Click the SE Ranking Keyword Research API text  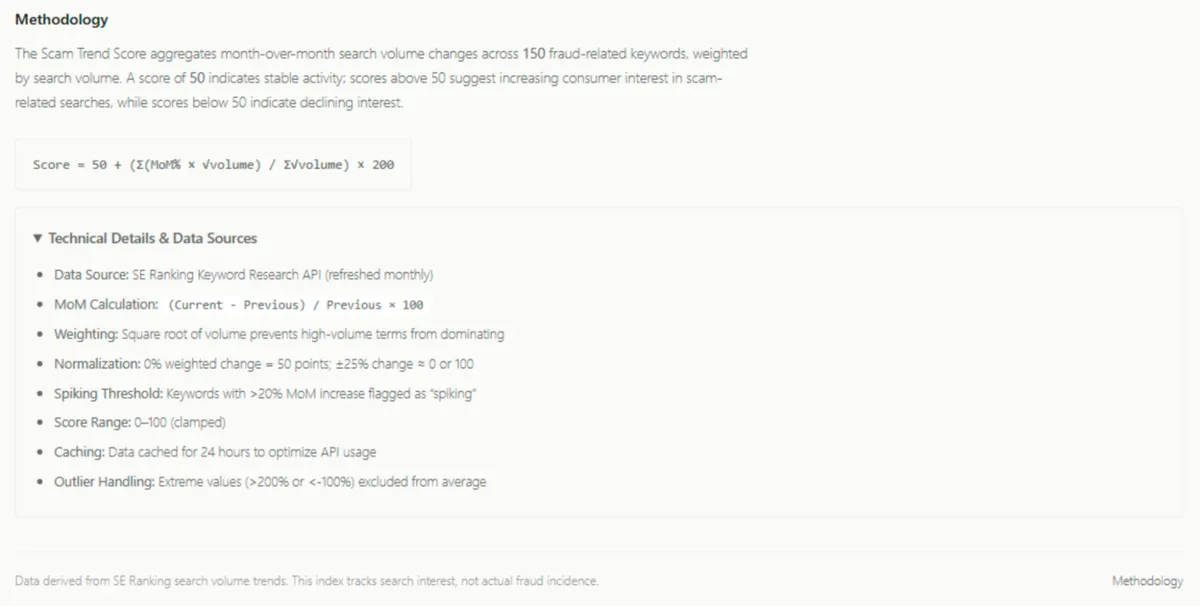[x=228, y=274]
